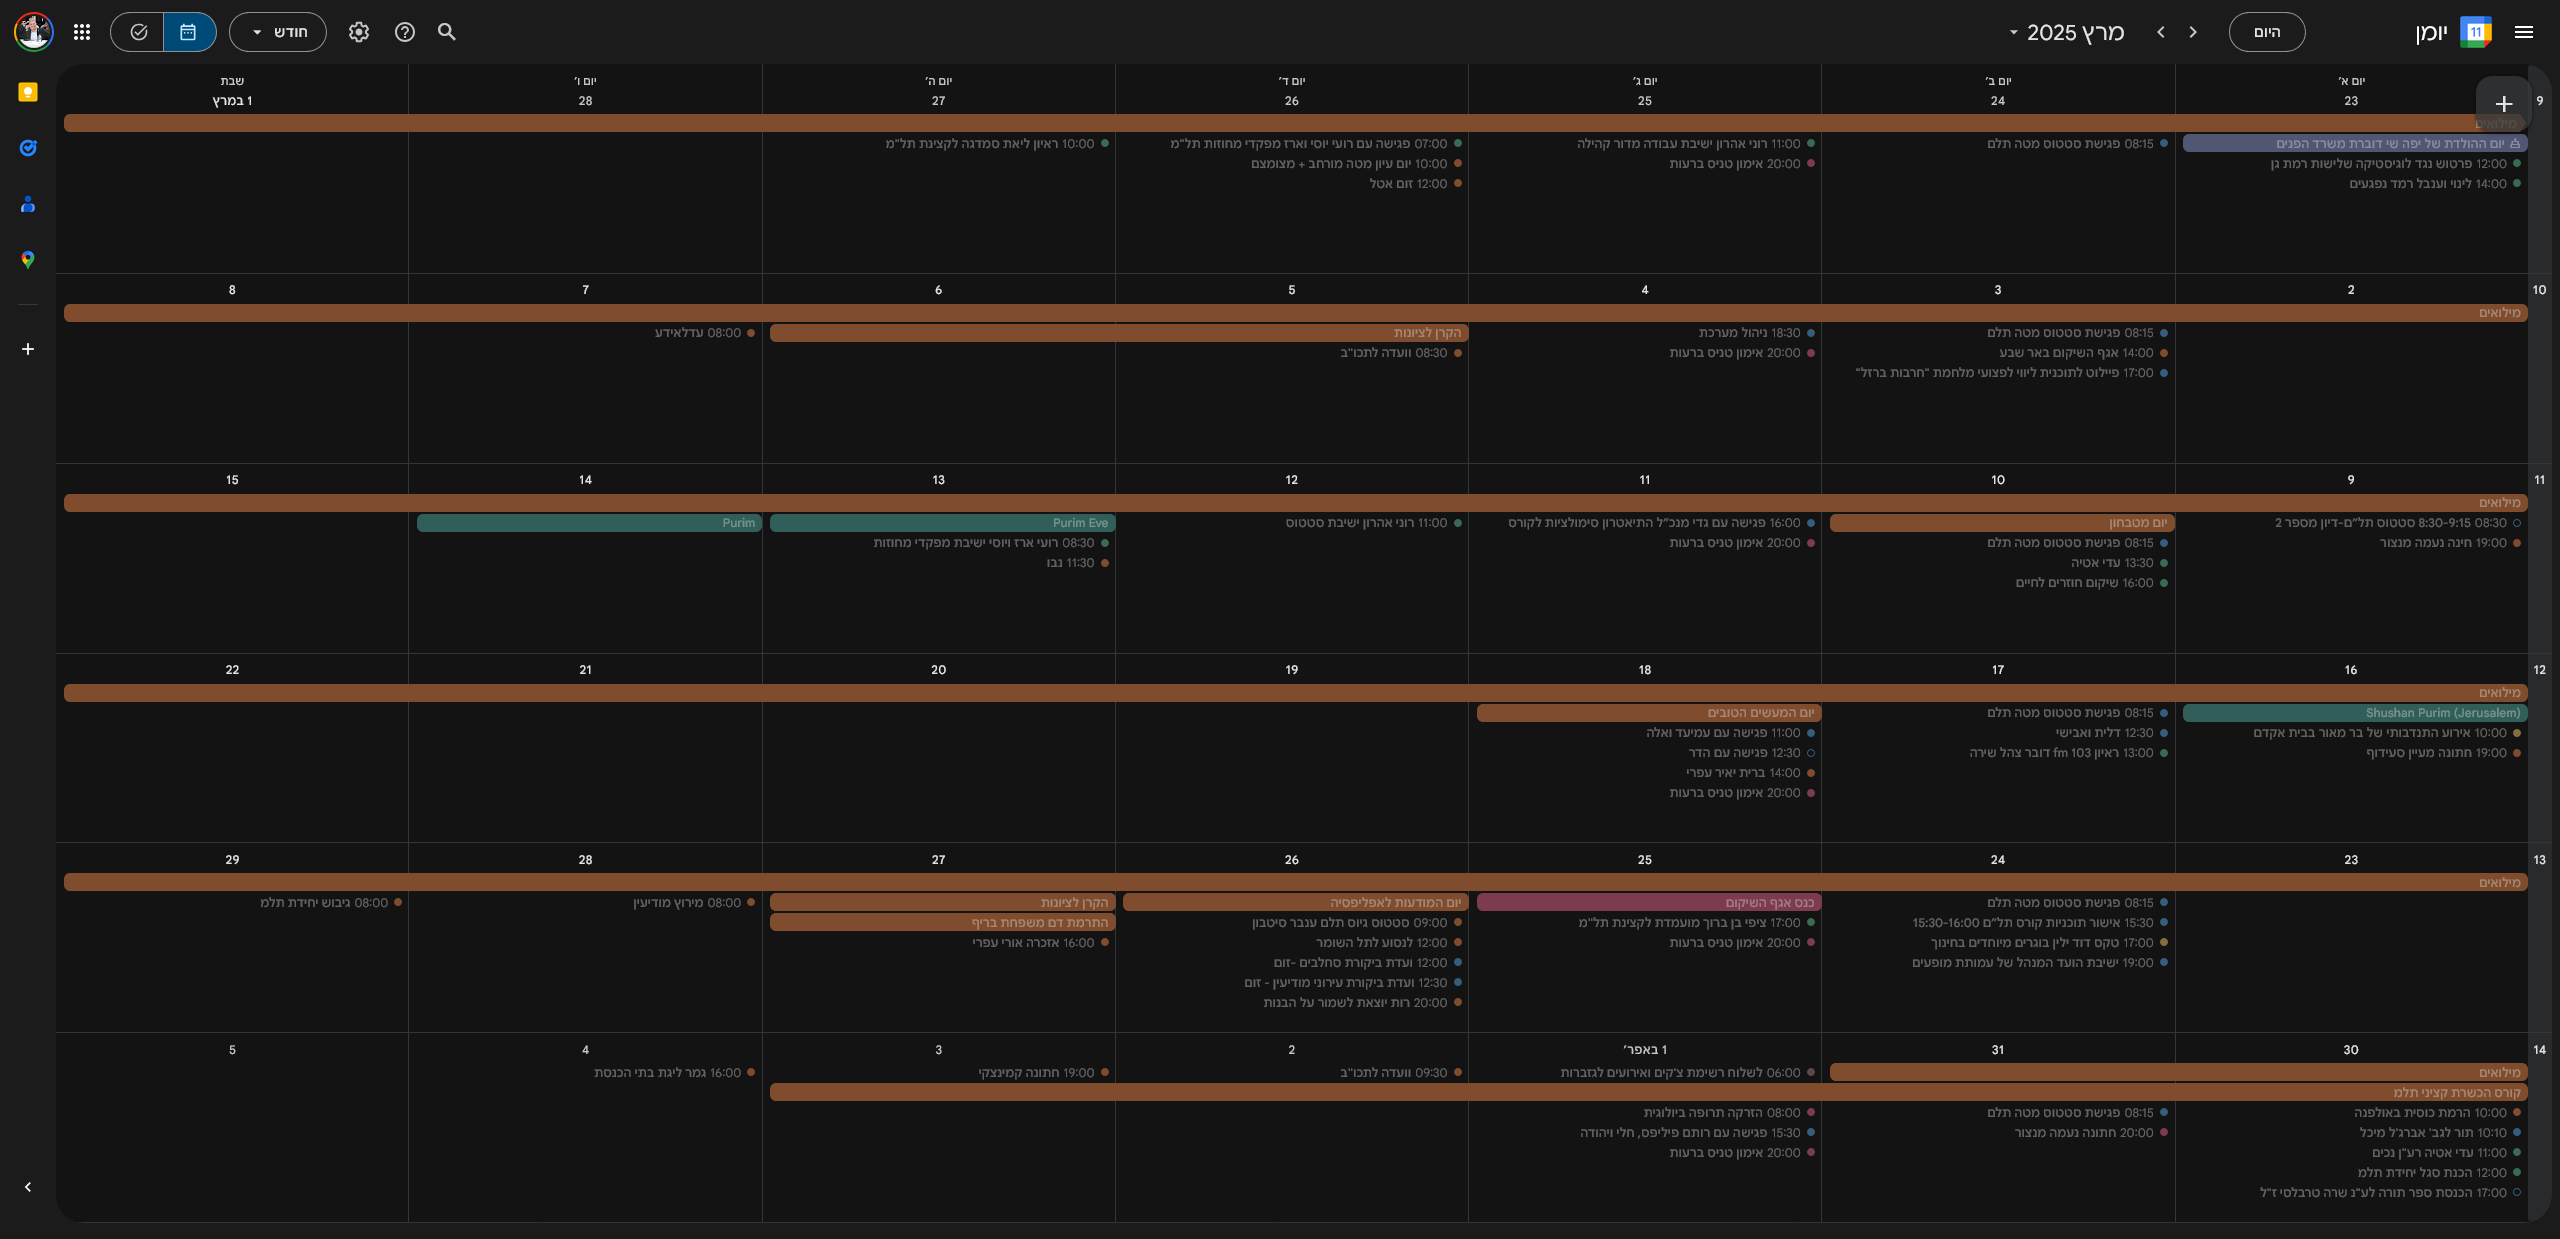Open Google Keep in the side panel
The width and height of the screenshot is (2560, 1239).
(x=28, y=92)
